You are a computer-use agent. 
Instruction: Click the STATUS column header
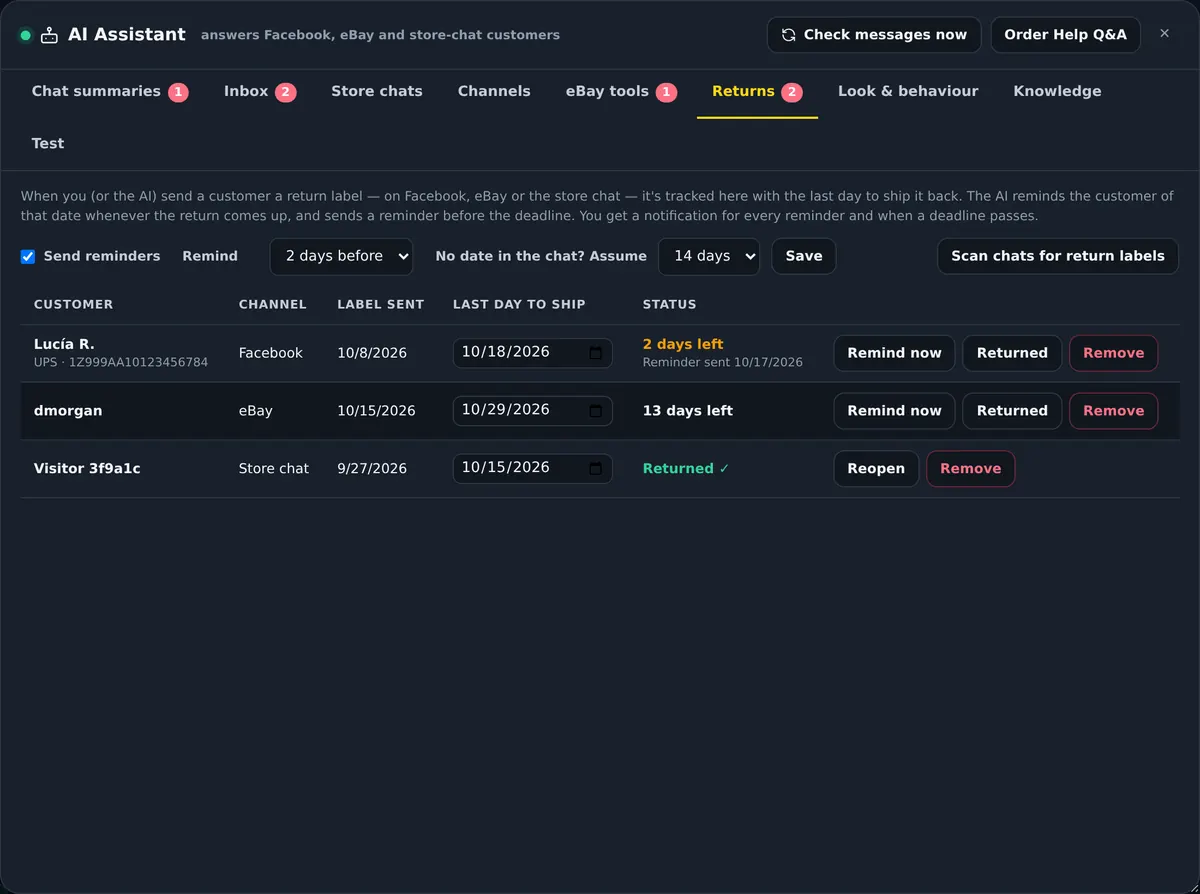point(669,304)
